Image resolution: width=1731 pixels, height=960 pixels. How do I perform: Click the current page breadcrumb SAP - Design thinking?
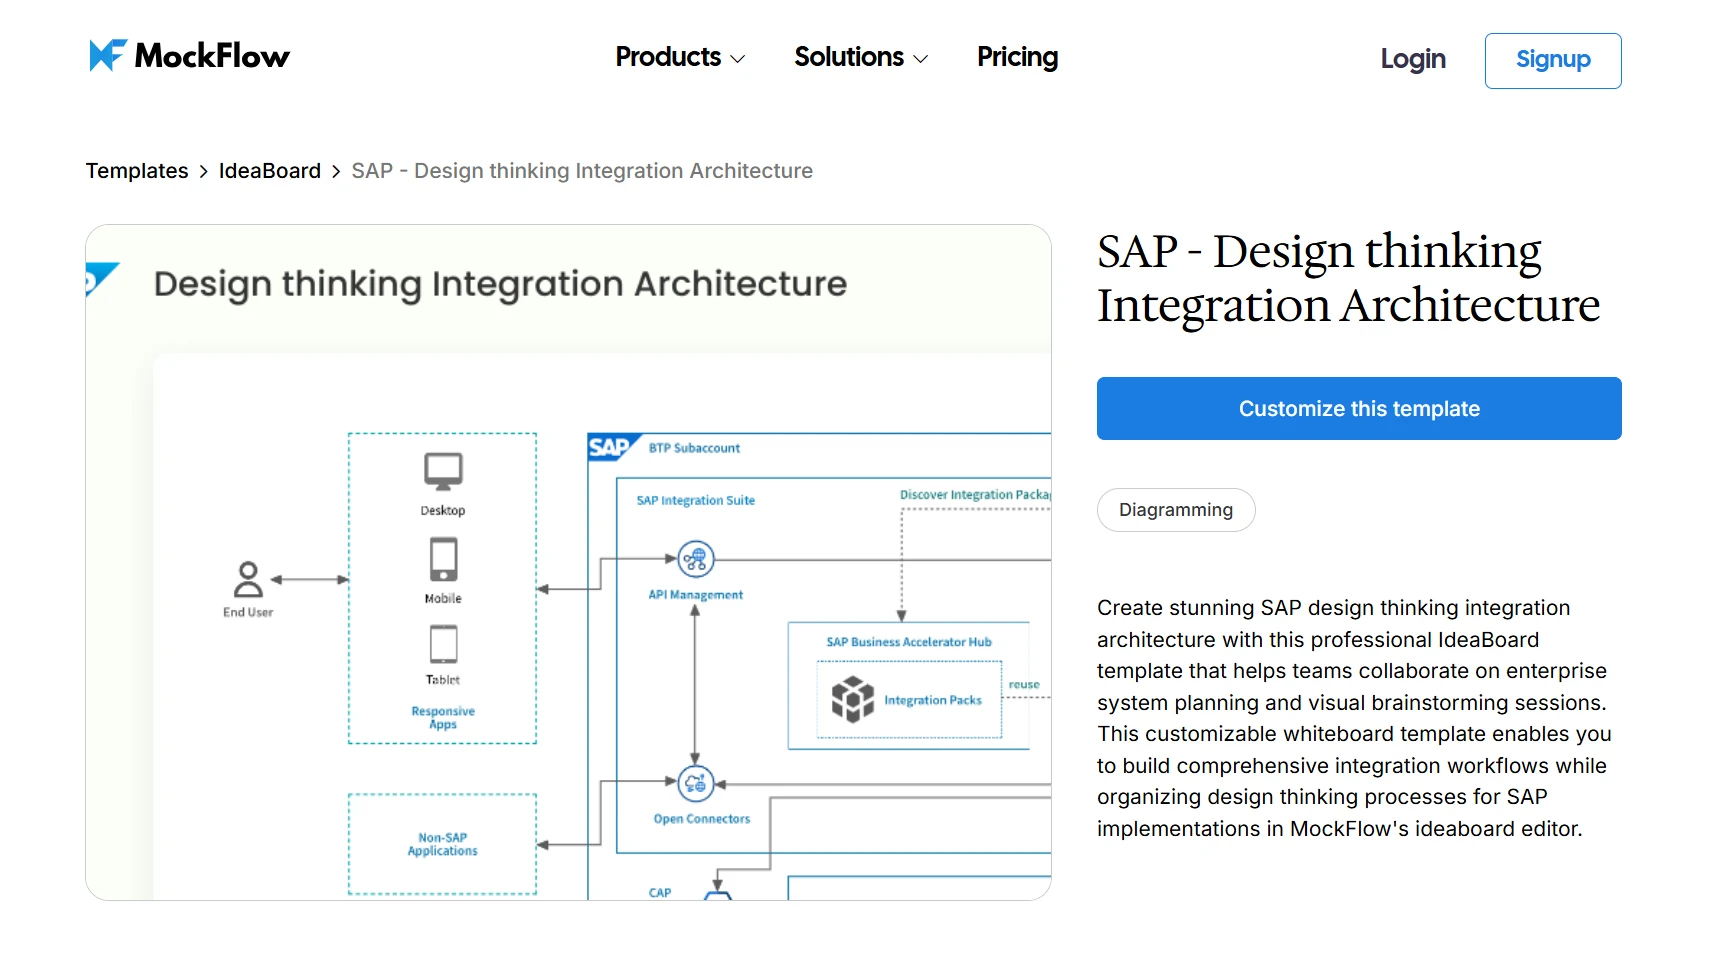pos(582,171)
